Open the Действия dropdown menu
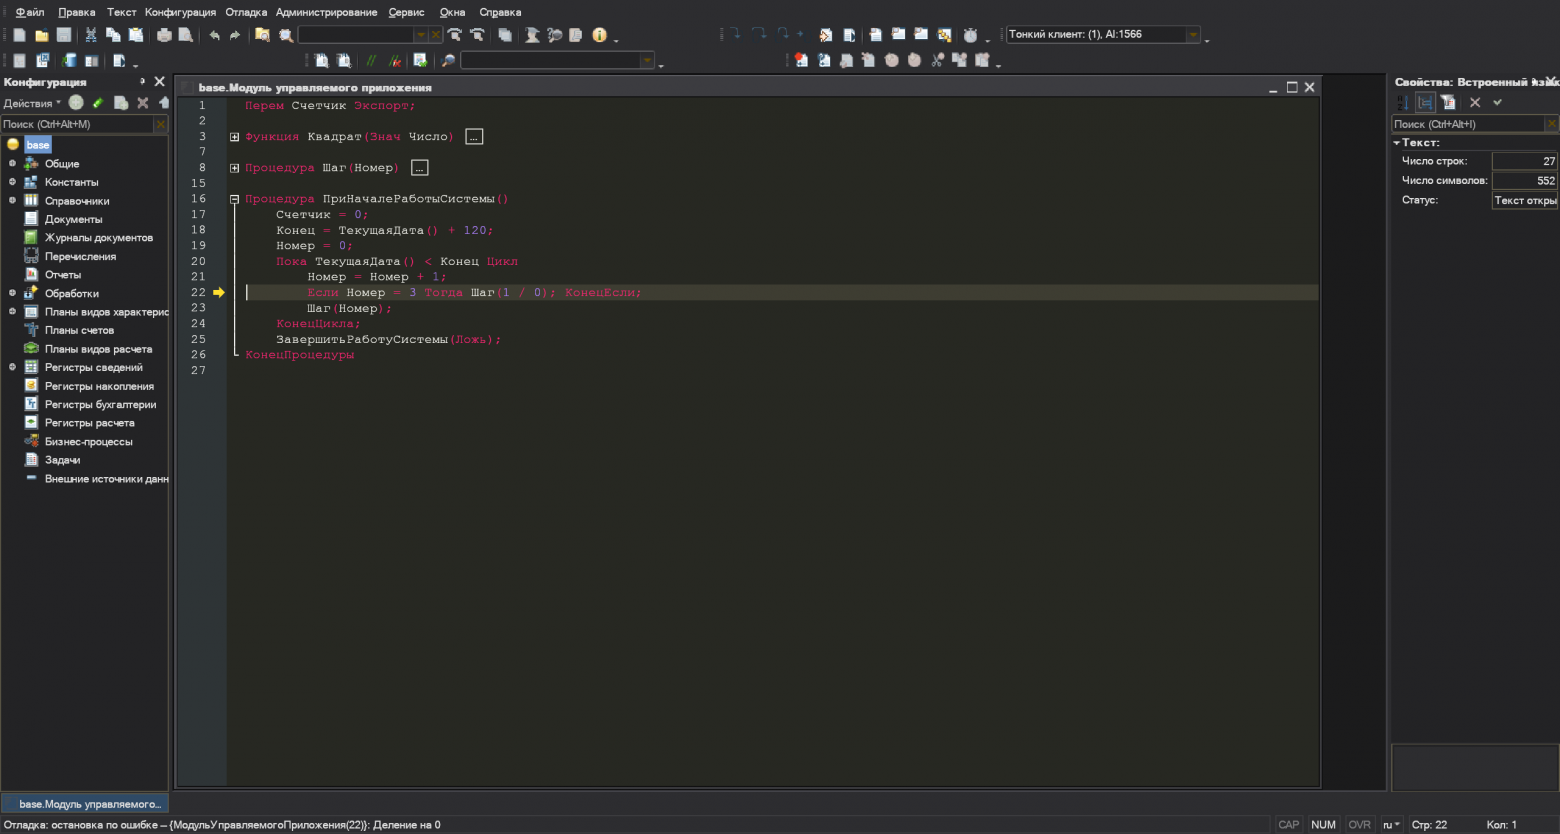The width and height of the screenshot is (1560, 834). point(32,103)
